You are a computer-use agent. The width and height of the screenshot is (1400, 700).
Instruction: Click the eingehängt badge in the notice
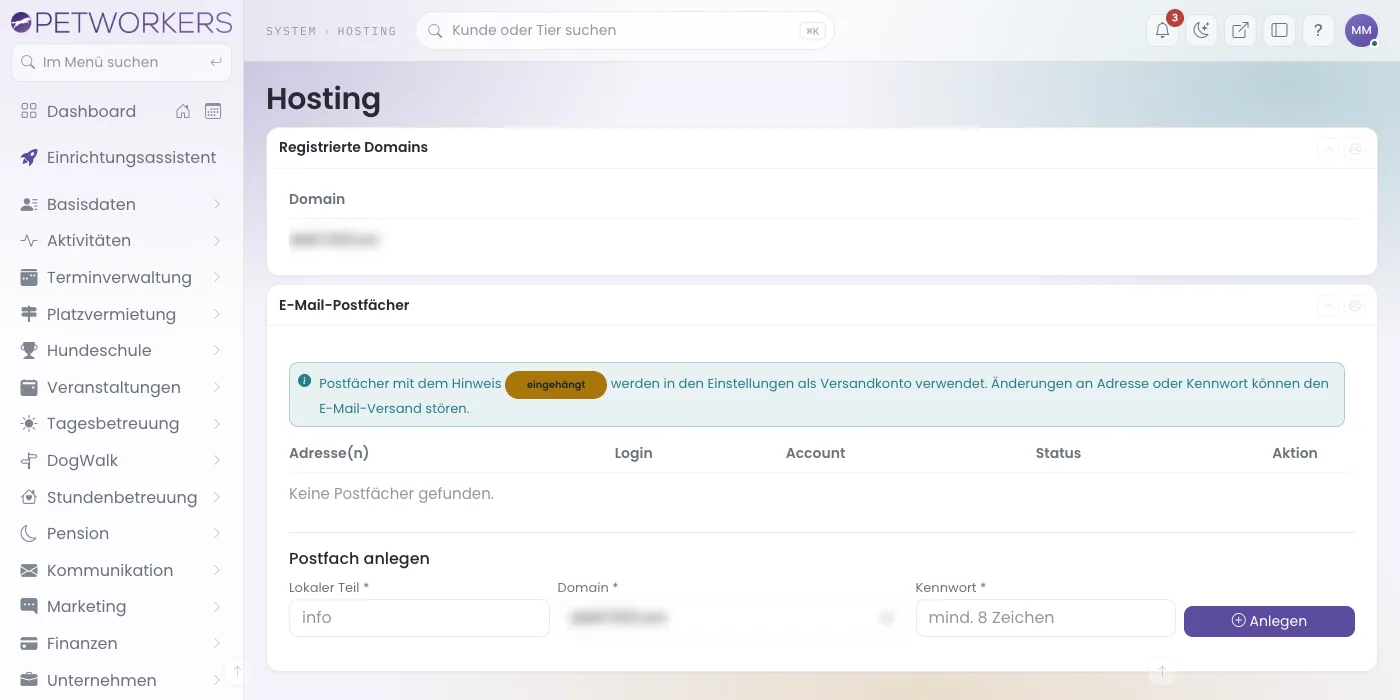[x=556, y=385]
